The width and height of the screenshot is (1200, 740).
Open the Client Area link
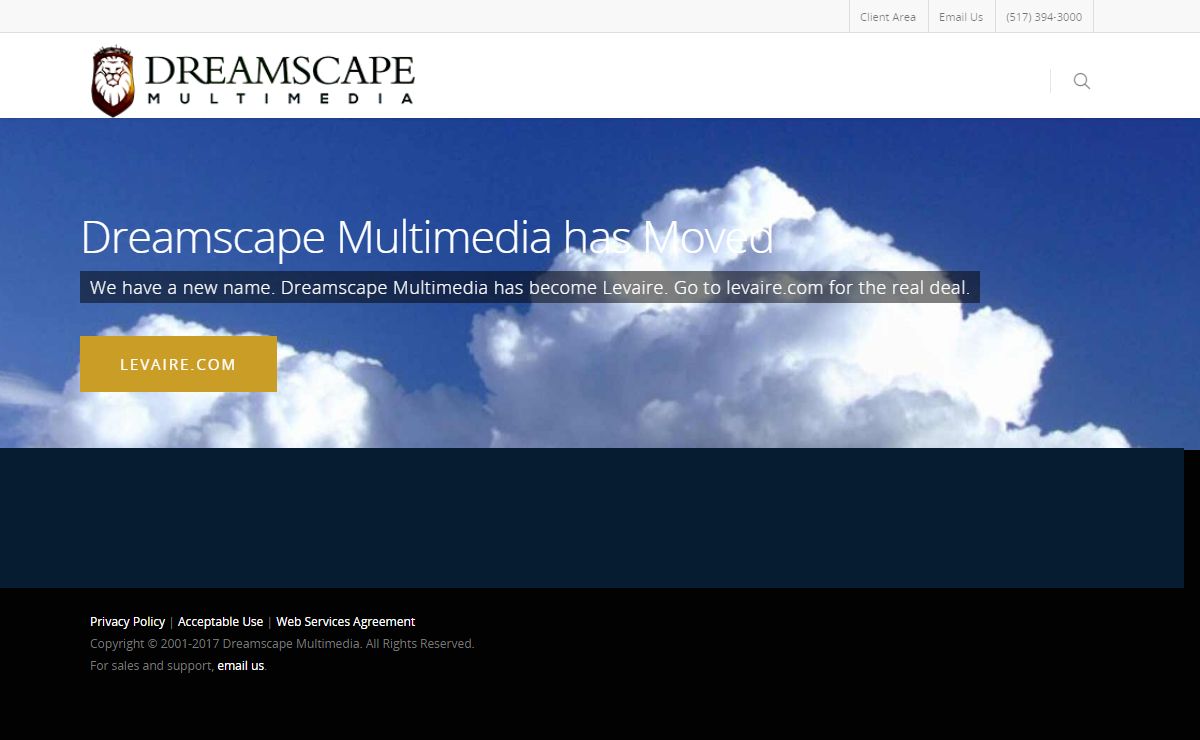click(x=888, y=17)
